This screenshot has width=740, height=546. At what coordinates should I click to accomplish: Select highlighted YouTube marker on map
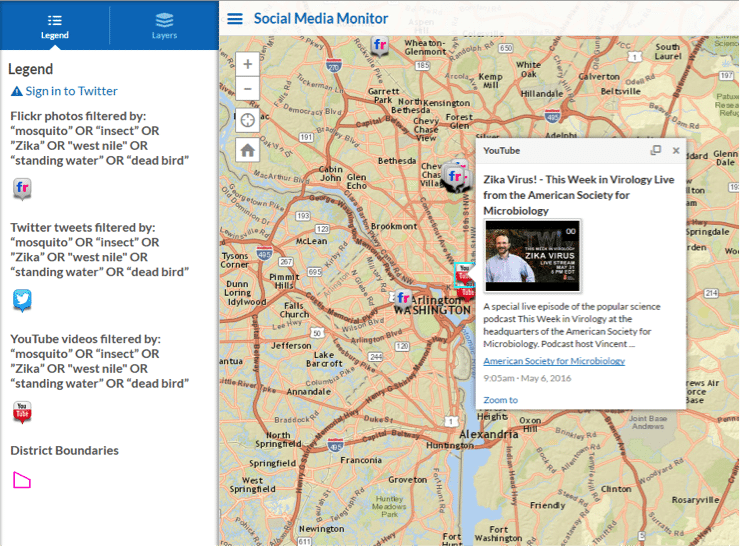[x=464, y=275]
